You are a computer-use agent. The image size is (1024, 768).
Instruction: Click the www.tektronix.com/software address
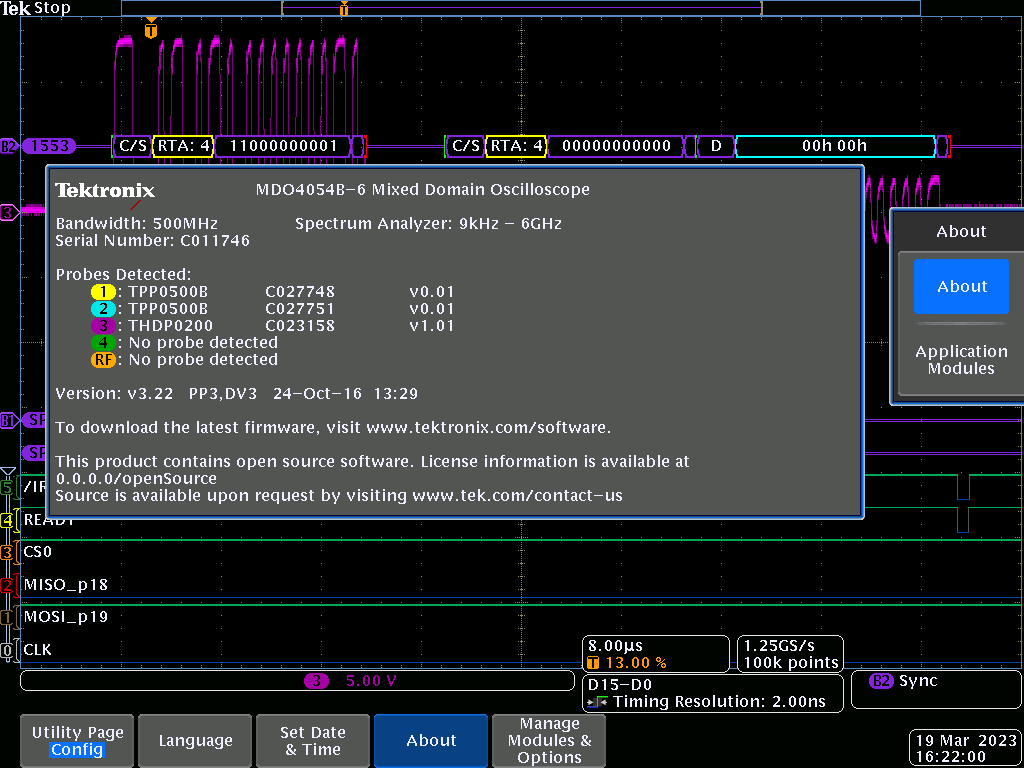[488, 428]
